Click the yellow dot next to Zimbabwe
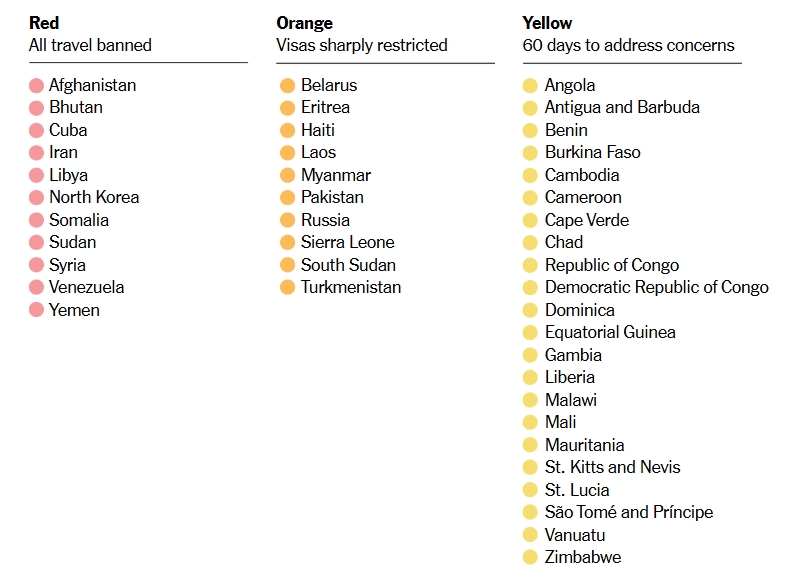 530,558
